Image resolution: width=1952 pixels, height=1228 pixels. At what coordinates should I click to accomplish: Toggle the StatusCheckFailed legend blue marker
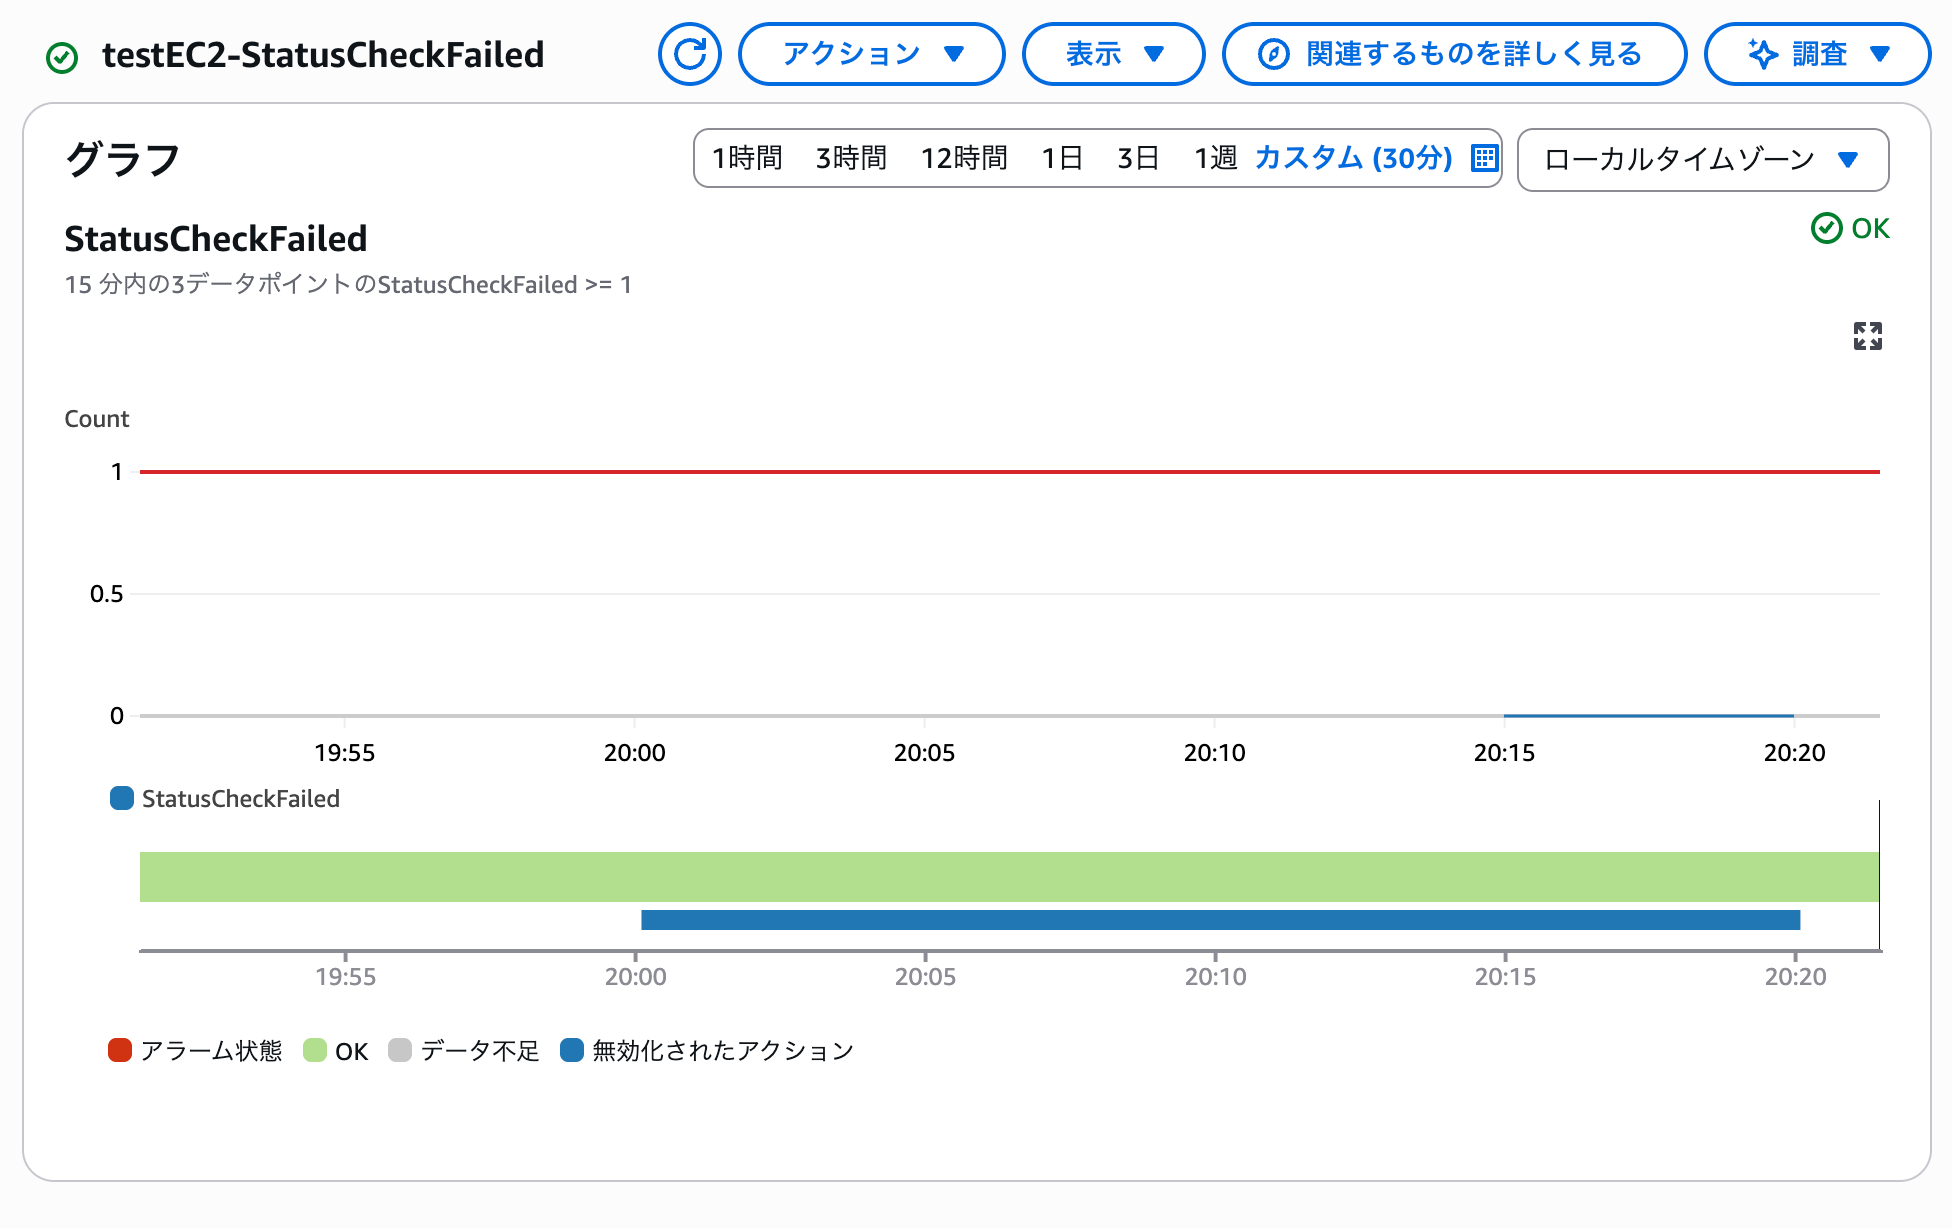[x=122, y=798]
